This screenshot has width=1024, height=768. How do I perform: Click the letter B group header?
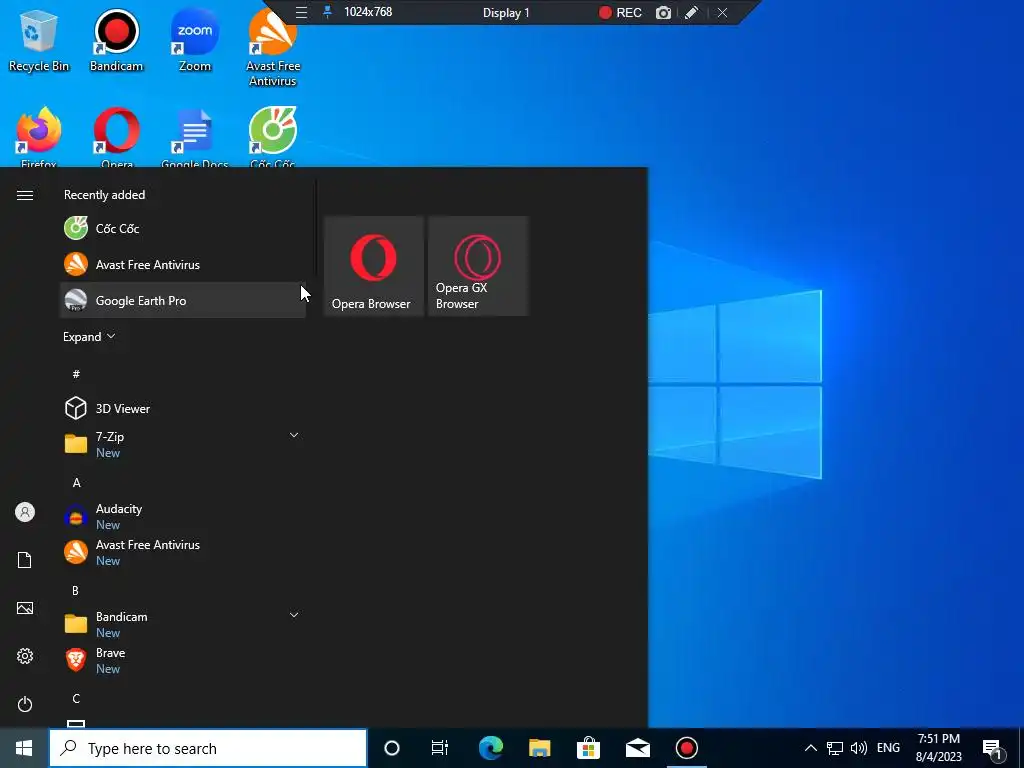click(x=76, y=590)
